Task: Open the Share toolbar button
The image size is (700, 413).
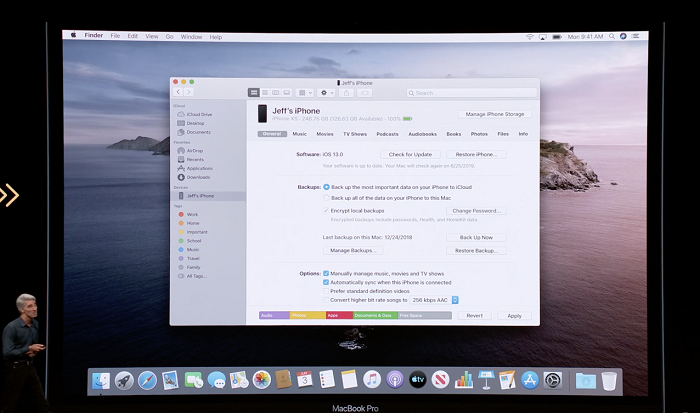Action: click(x=346, y=93)
